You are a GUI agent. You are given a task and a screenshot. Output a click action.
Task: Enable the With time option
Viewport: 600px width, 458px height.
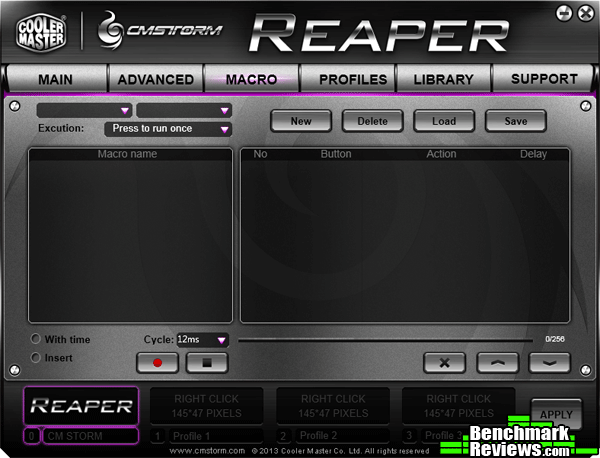[x=37, y=339]
